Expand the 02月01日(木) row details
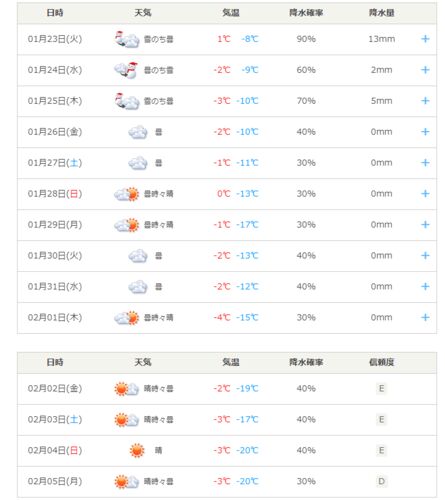445x500 pixels. tap(425, 317)
